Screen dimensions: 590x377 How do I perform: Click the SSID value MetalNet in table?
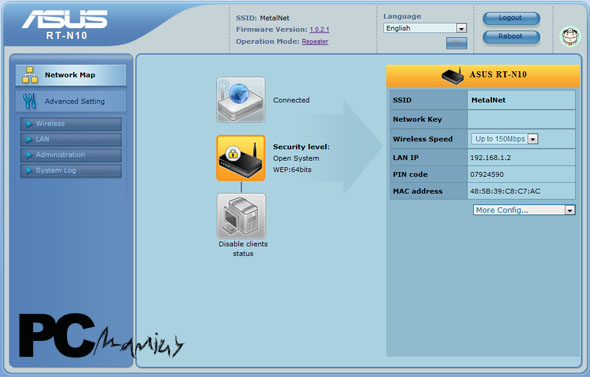click(488, 100)
